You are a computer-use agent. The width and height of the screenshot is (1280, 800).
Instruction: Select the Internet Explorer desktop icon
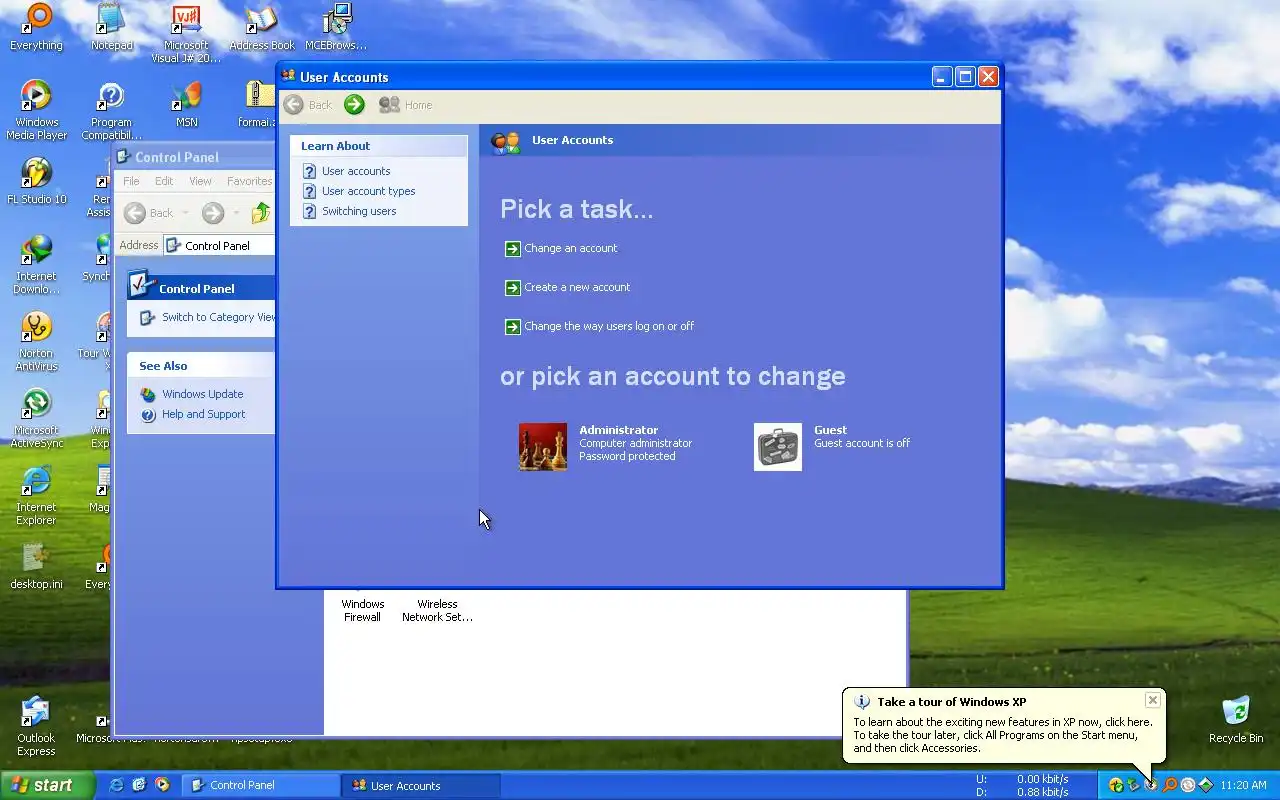[x=36, y=495]
